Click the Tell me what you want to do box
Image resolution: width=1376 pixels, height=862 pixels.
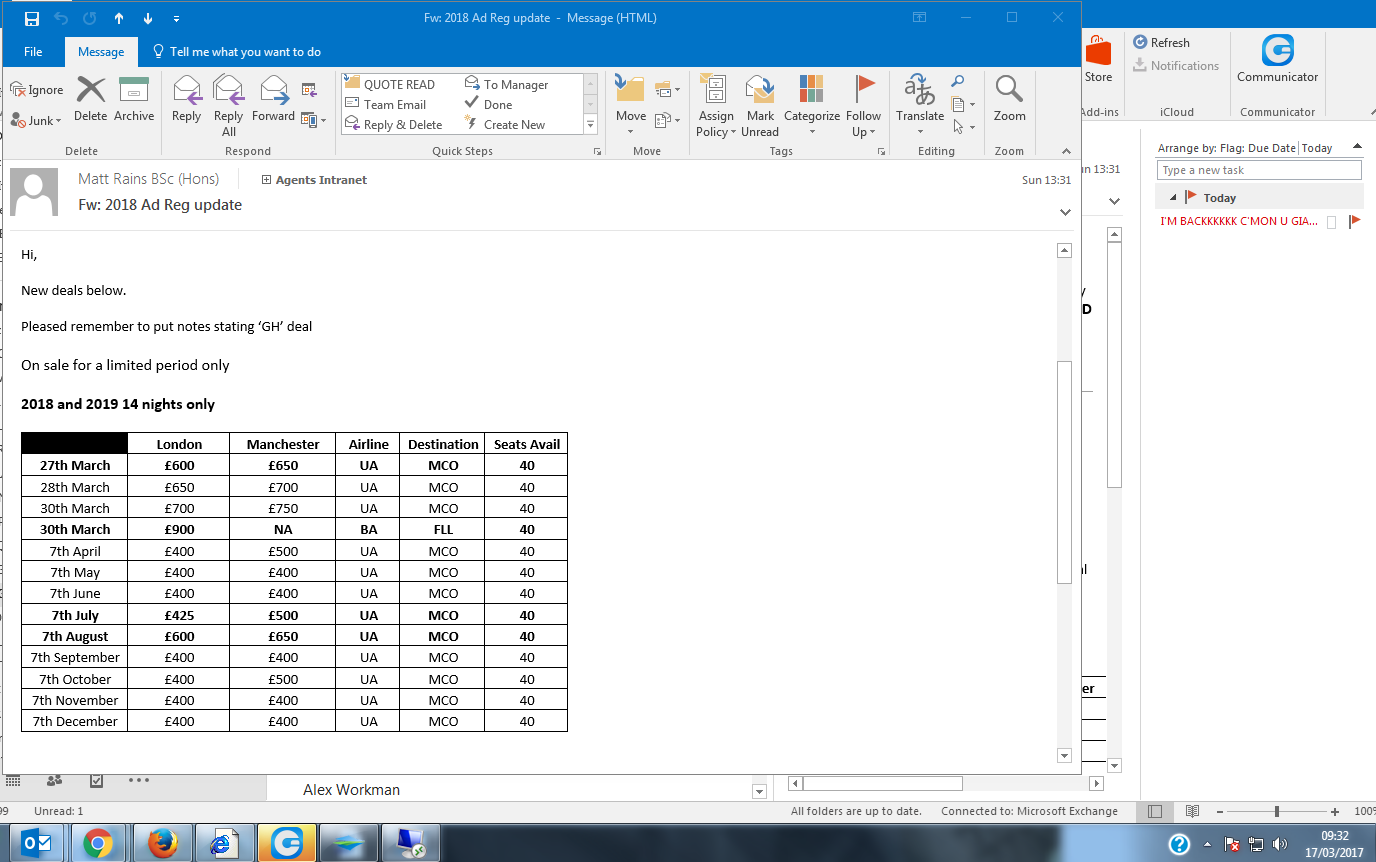237,52
